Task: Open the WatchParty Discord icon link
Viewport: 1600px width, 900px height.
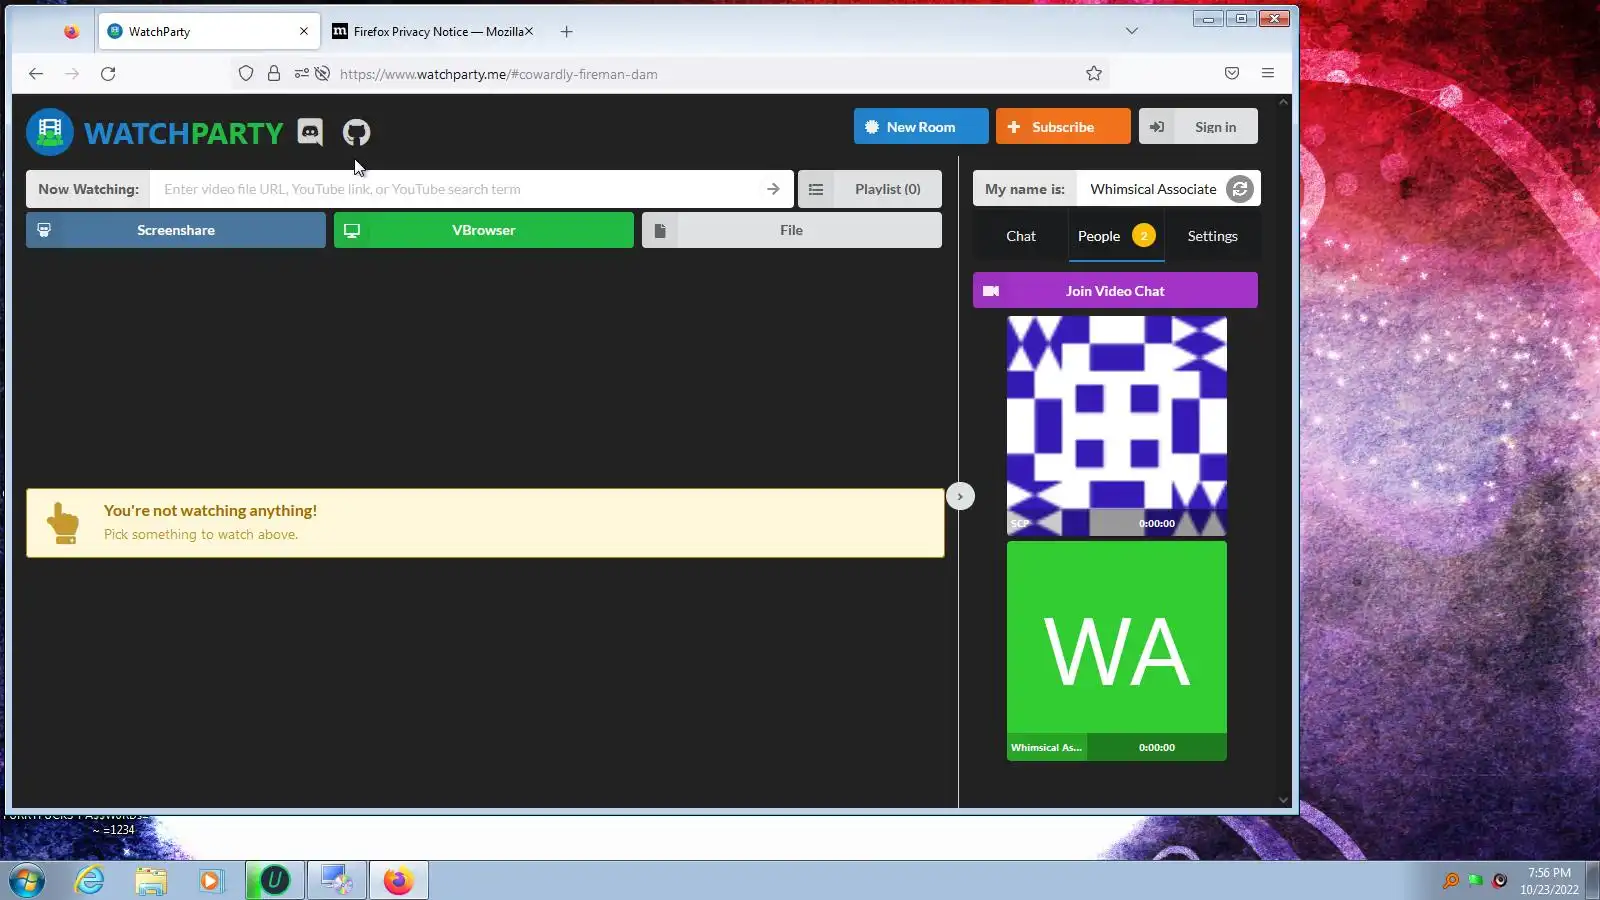Action: click(x=310, y=132)
